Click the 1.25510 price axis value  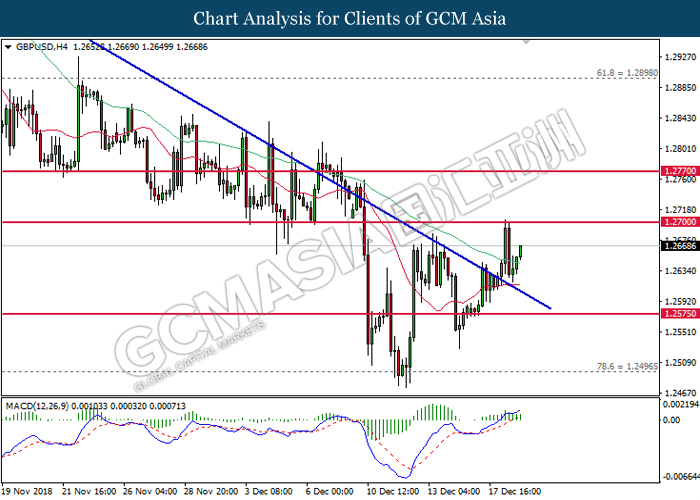coord(680,332)
